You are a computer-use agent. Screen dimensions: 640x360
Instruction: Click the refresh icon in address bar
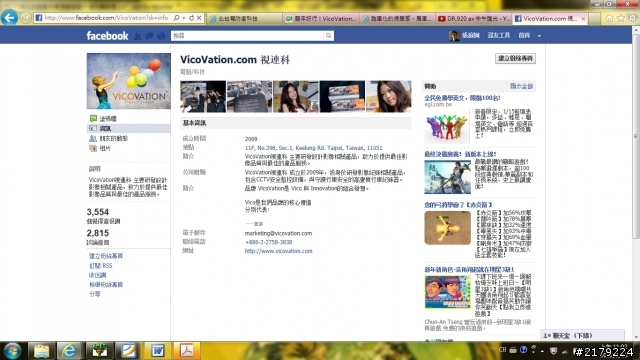point(191,18)
